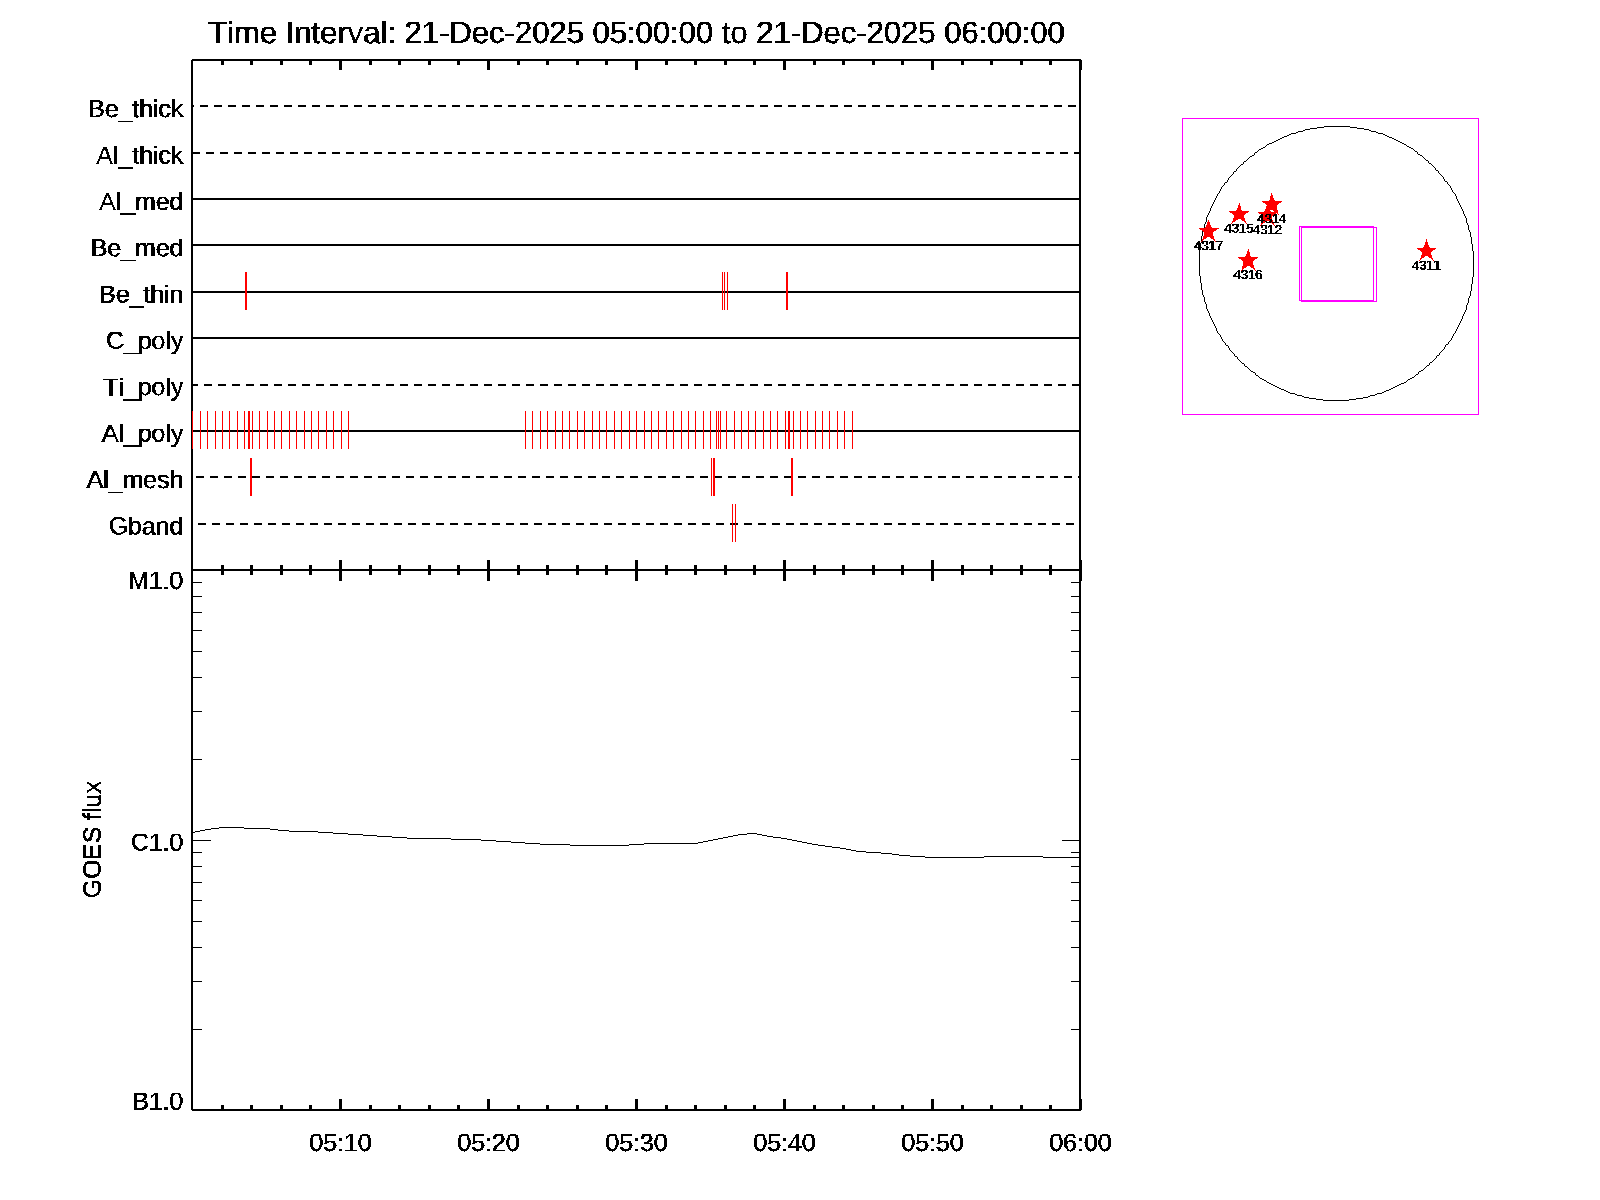Image resolution: width=1600 pixels, height=1200 pixels.
Task: Select the Al_poly filter label
Action: coord(142,434)
